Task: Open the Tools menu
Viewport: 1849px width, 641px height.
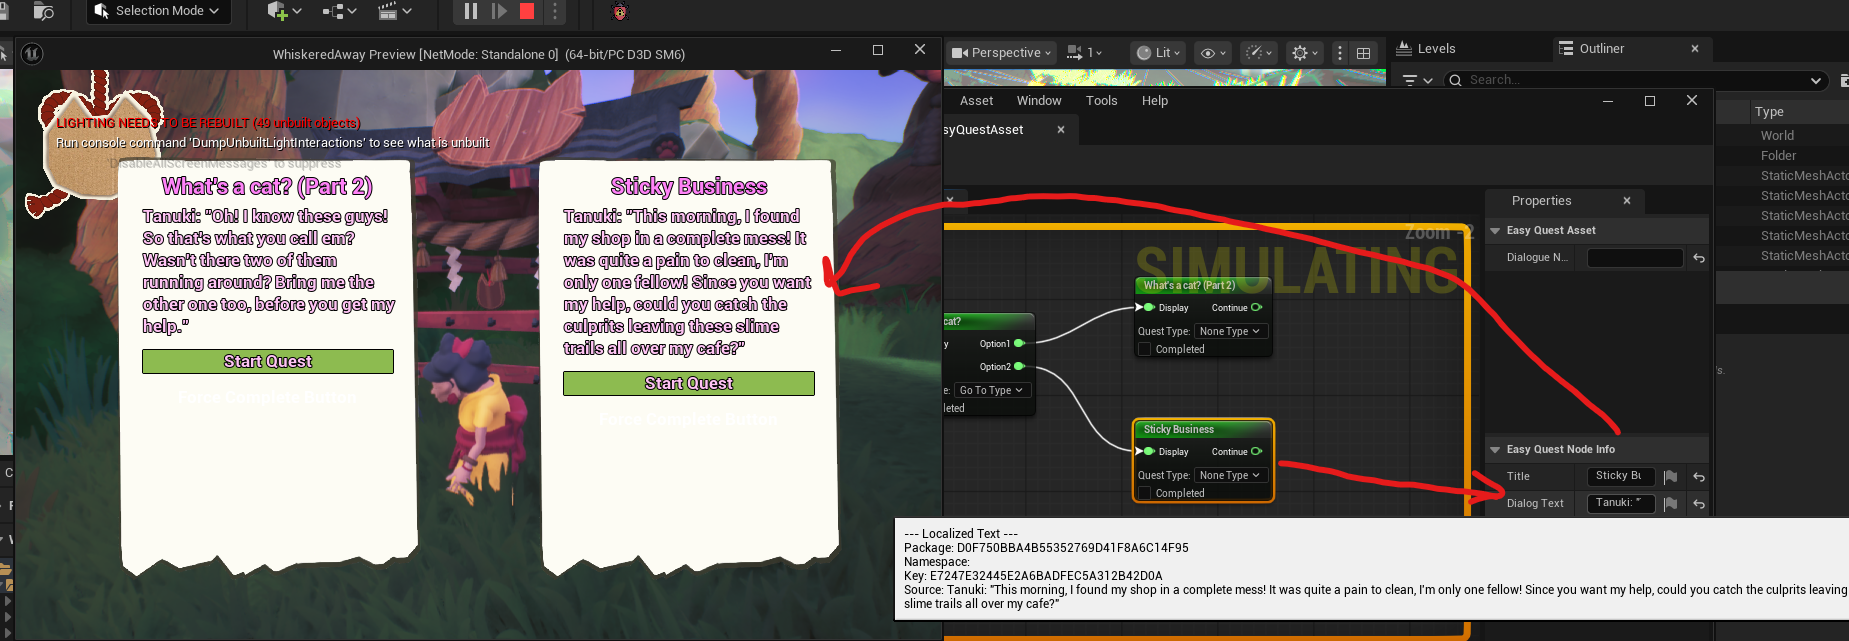Action: tap(1101, 100)
